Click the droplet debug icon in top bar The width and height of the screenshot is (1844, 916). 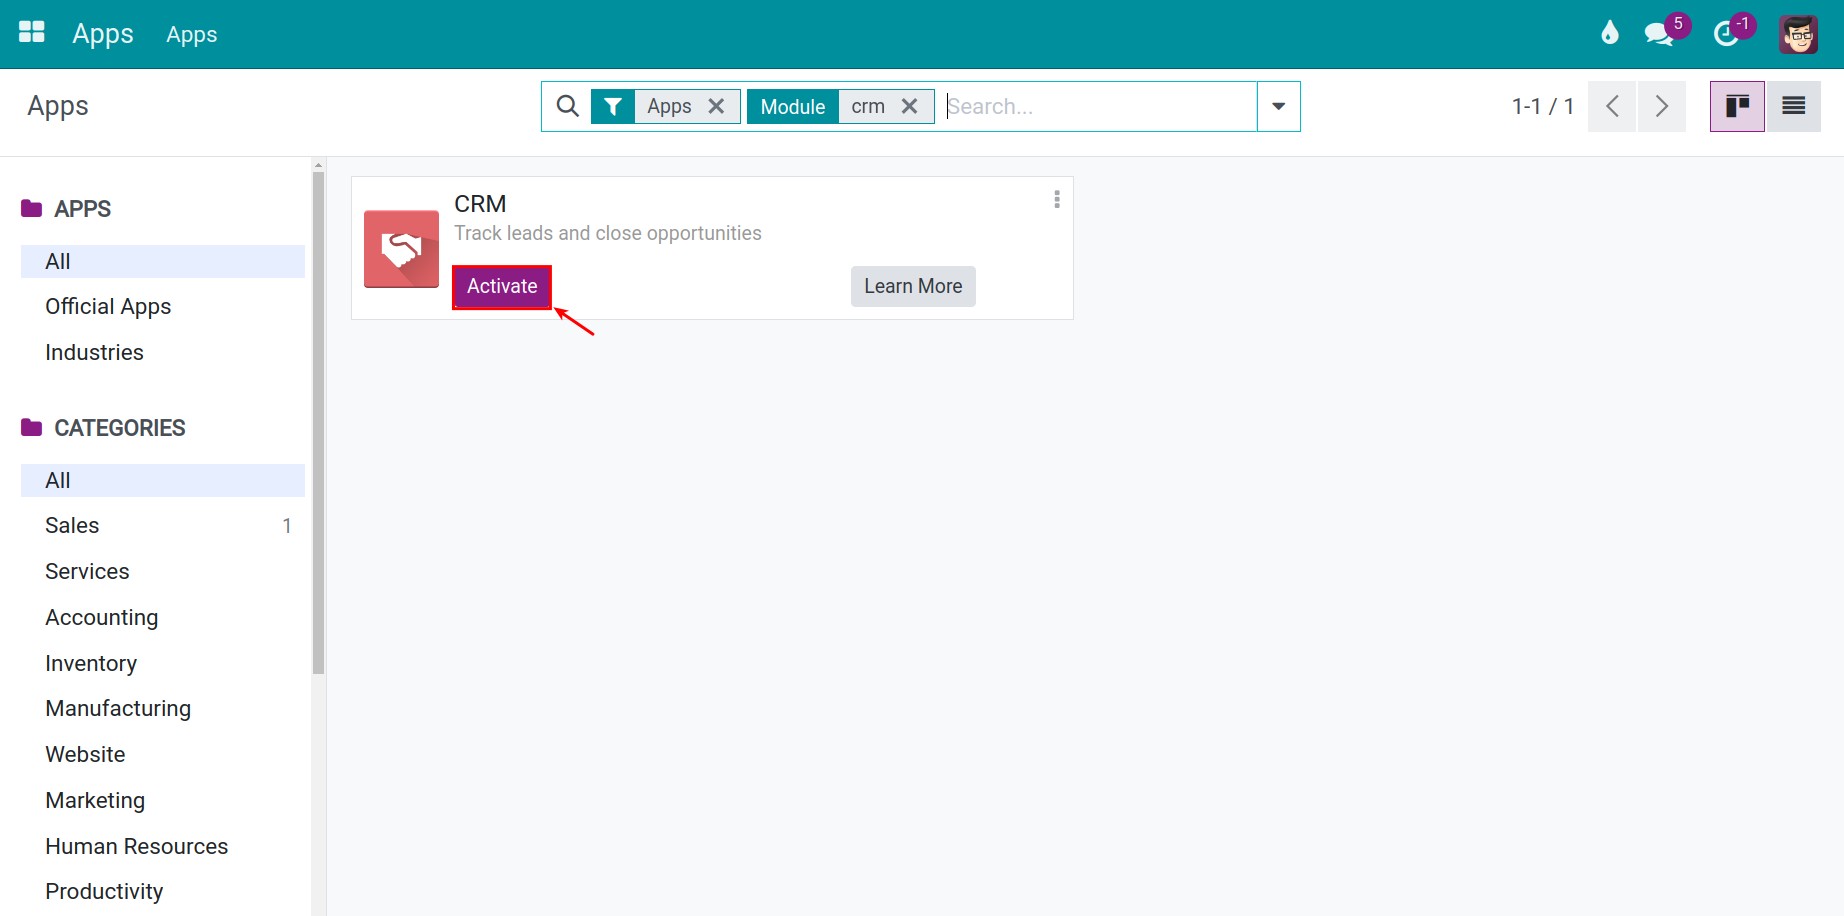point(1609,34)
